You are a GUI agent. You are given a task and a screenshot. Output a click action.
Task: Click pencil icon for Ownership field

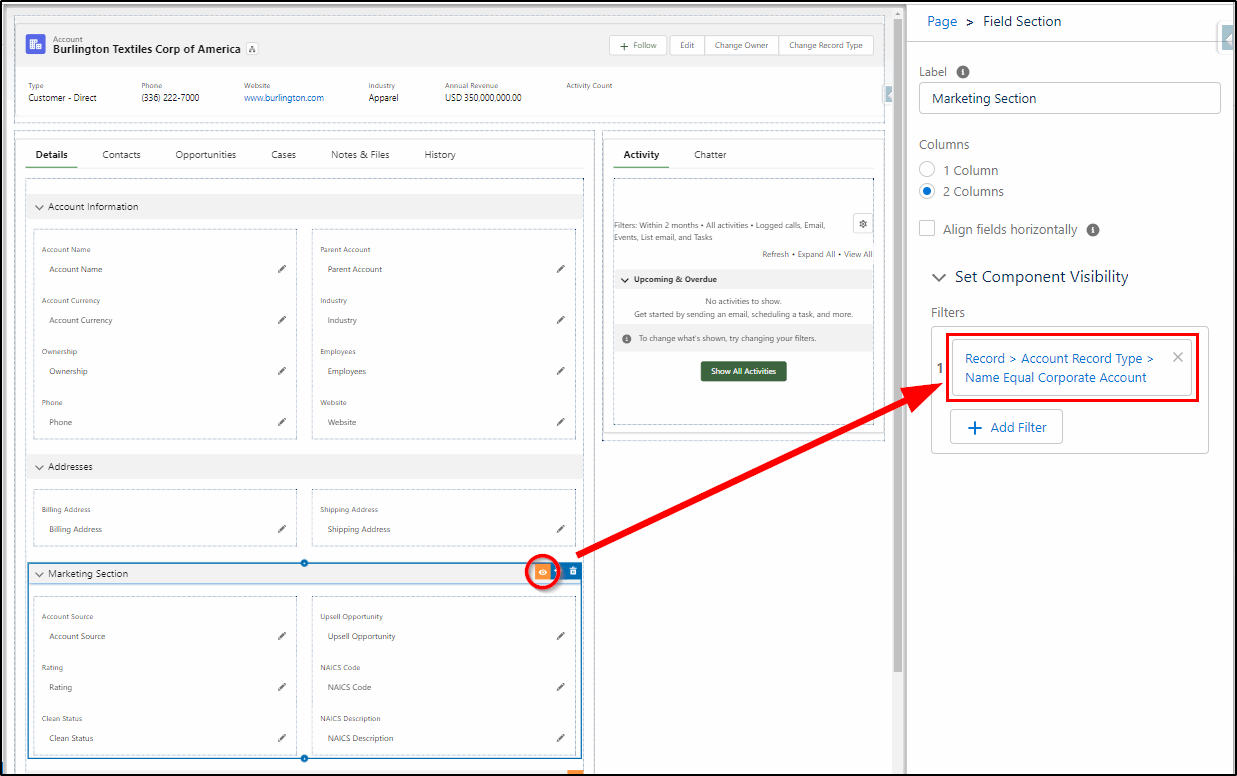point(282,371)
